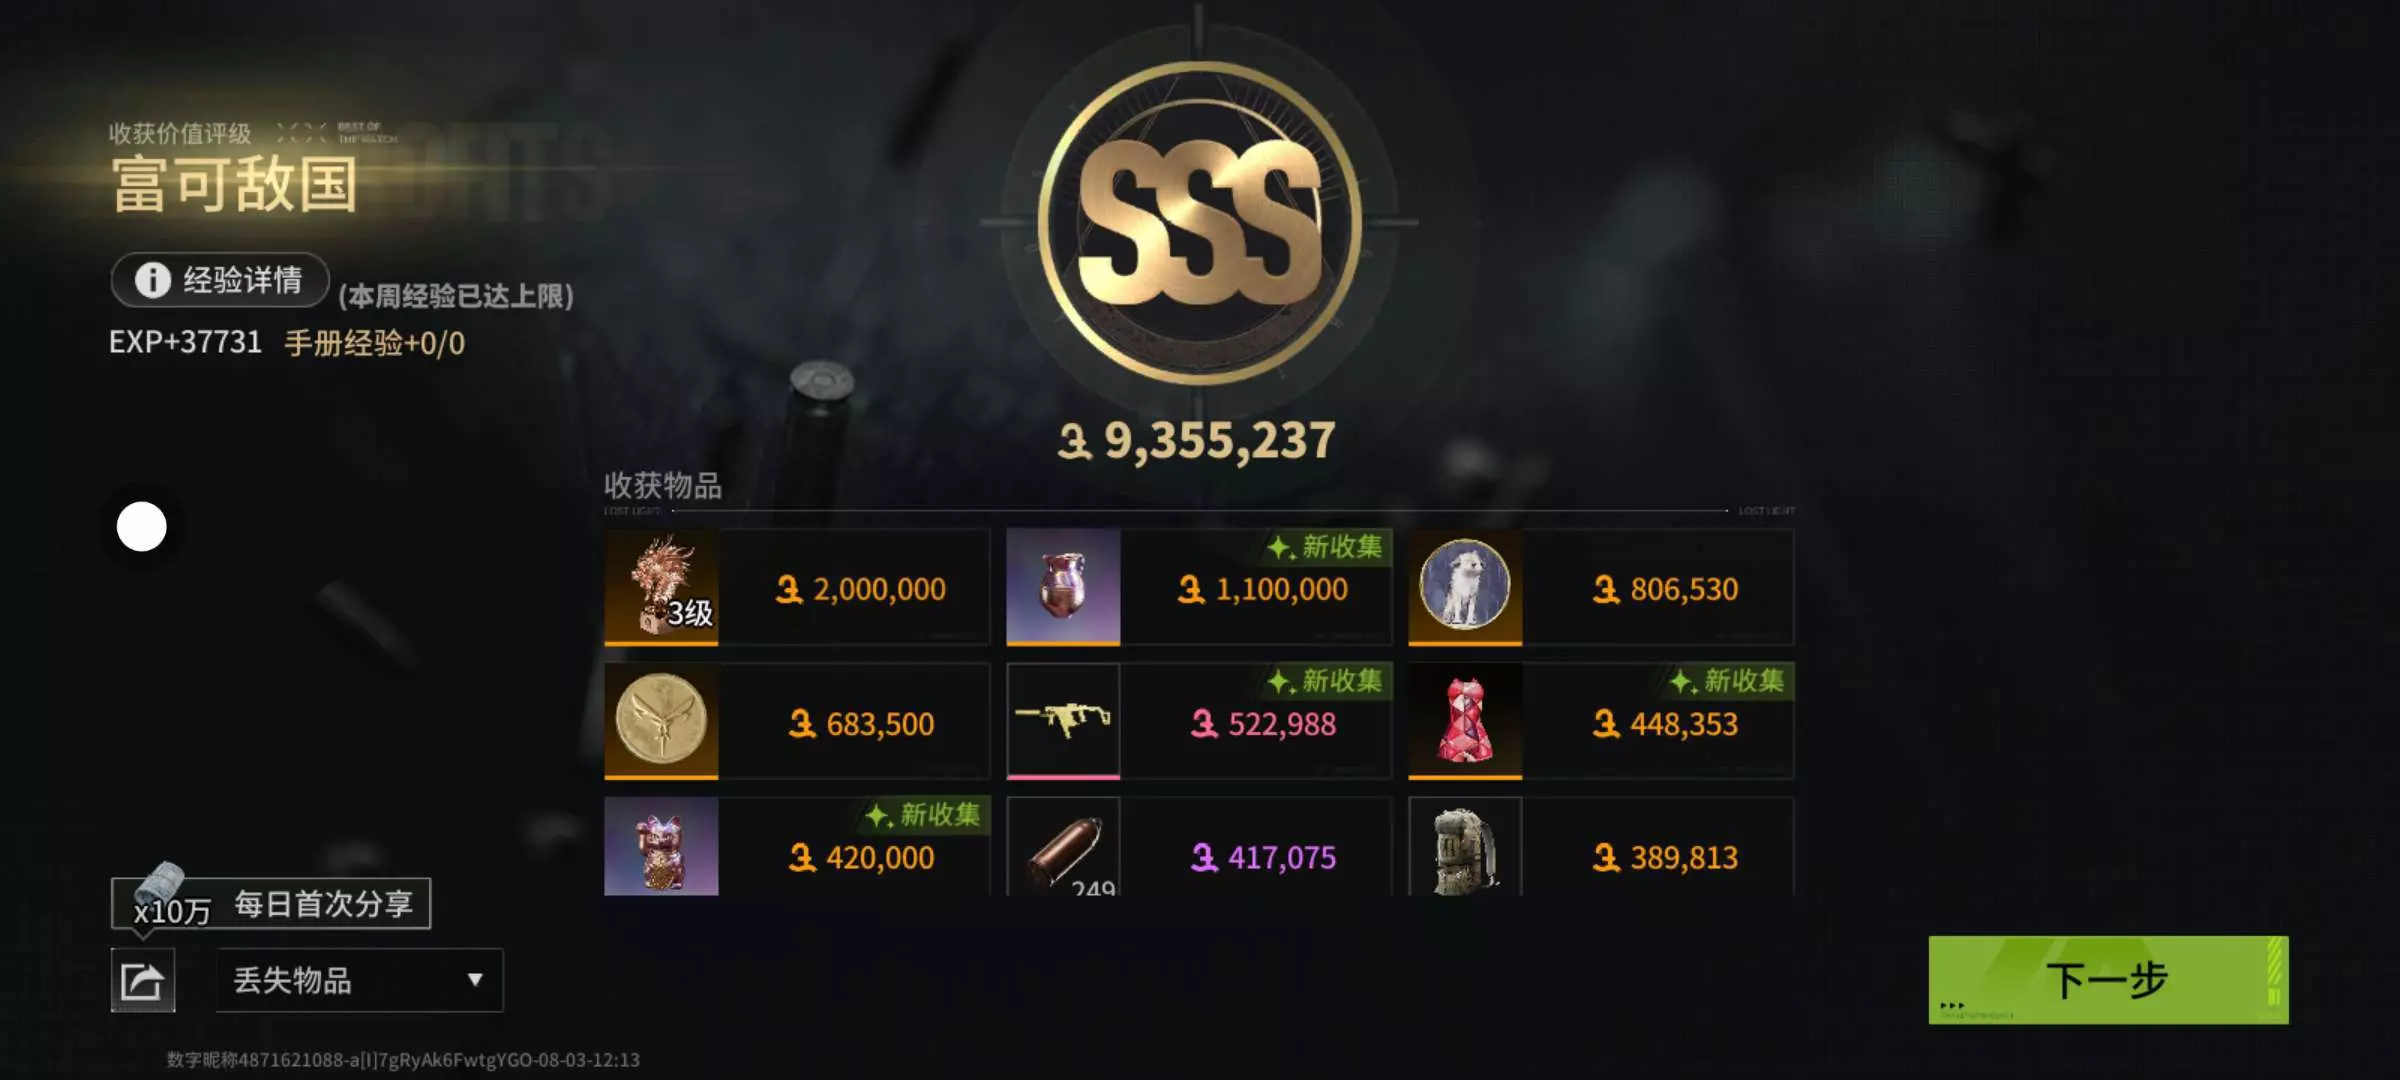
Task: Select the purple vase item worth 1,100,000
Action: tap(1199, 587)
